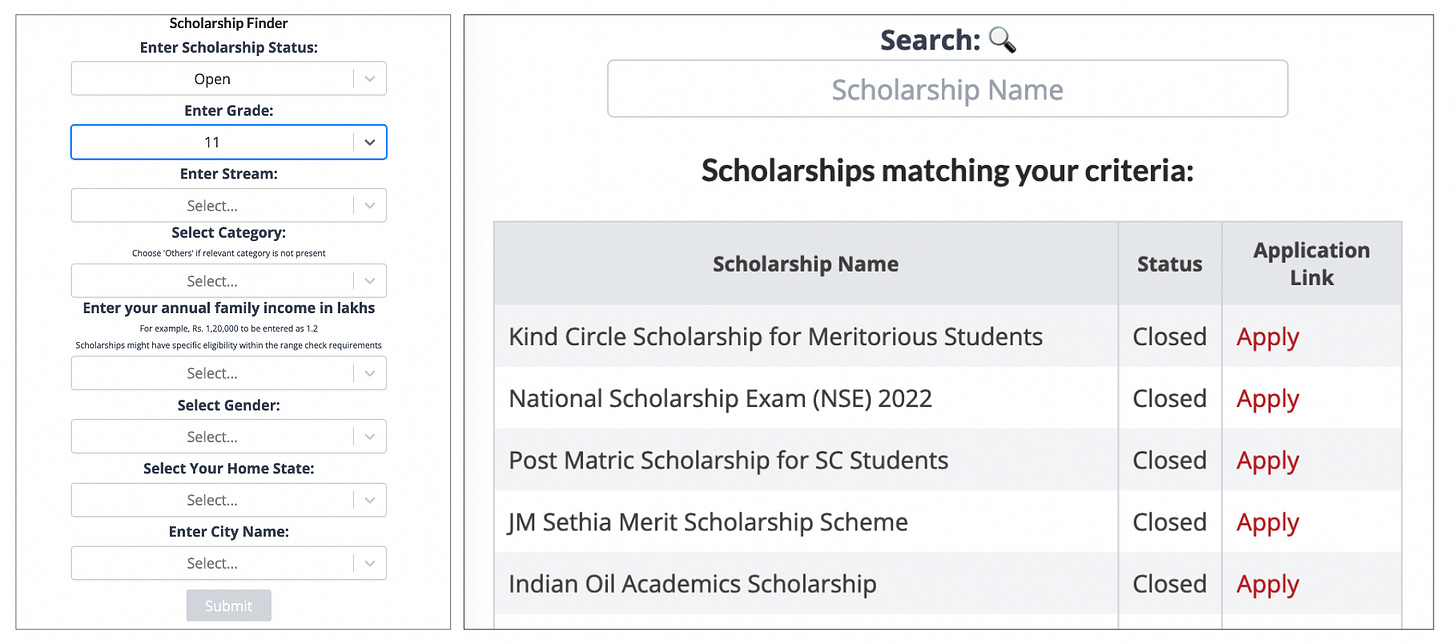Apply to Indian Oil Academics Scholarship
Screen dimensions: 1456x644
click(1267, 585)
